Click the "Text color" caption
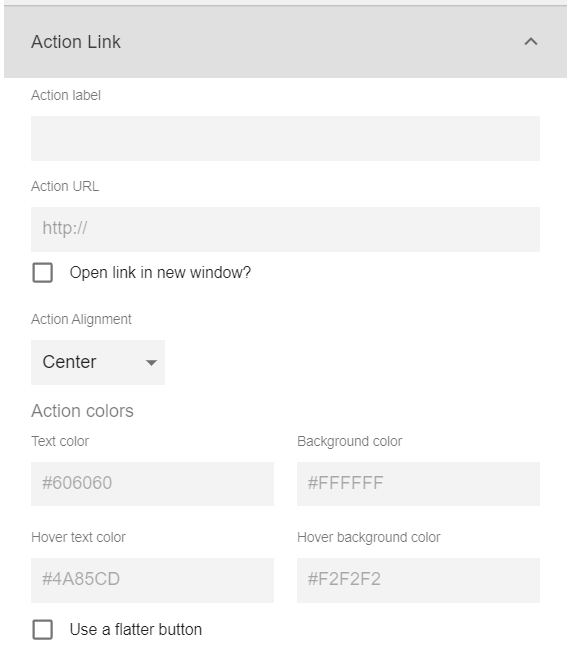576x645 pixels. (x=60, y=441)
